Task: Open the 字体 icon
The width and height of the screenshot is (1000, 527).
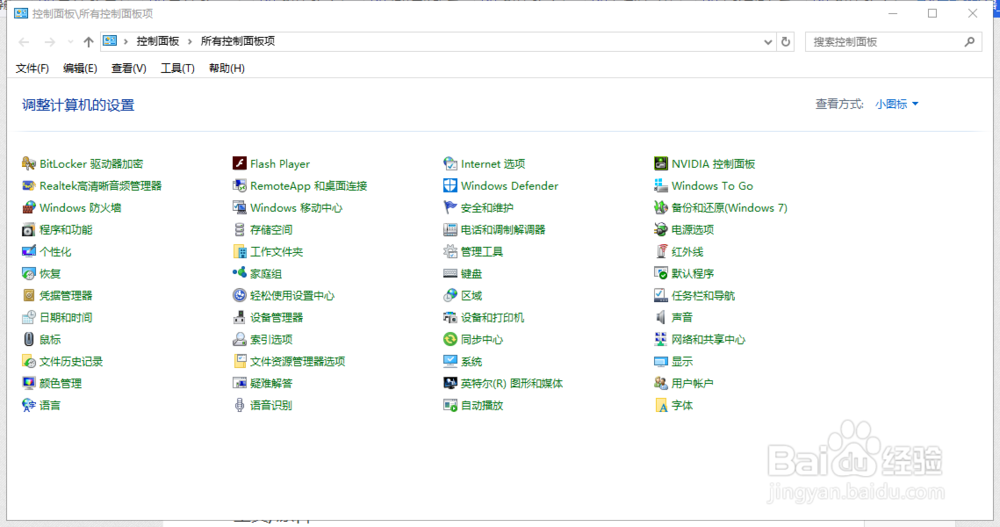Action: (661, 405)
